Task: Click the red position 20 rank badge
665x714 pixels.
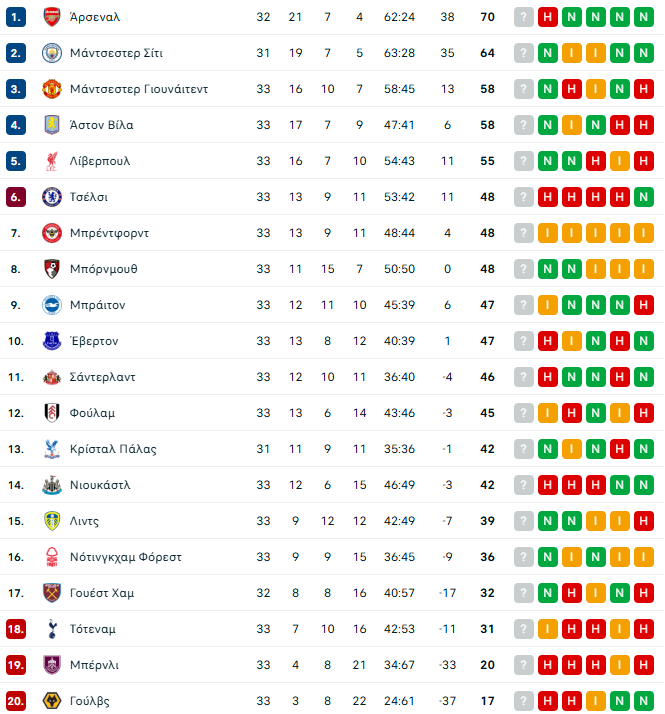Action: click(x=16, y=701)
